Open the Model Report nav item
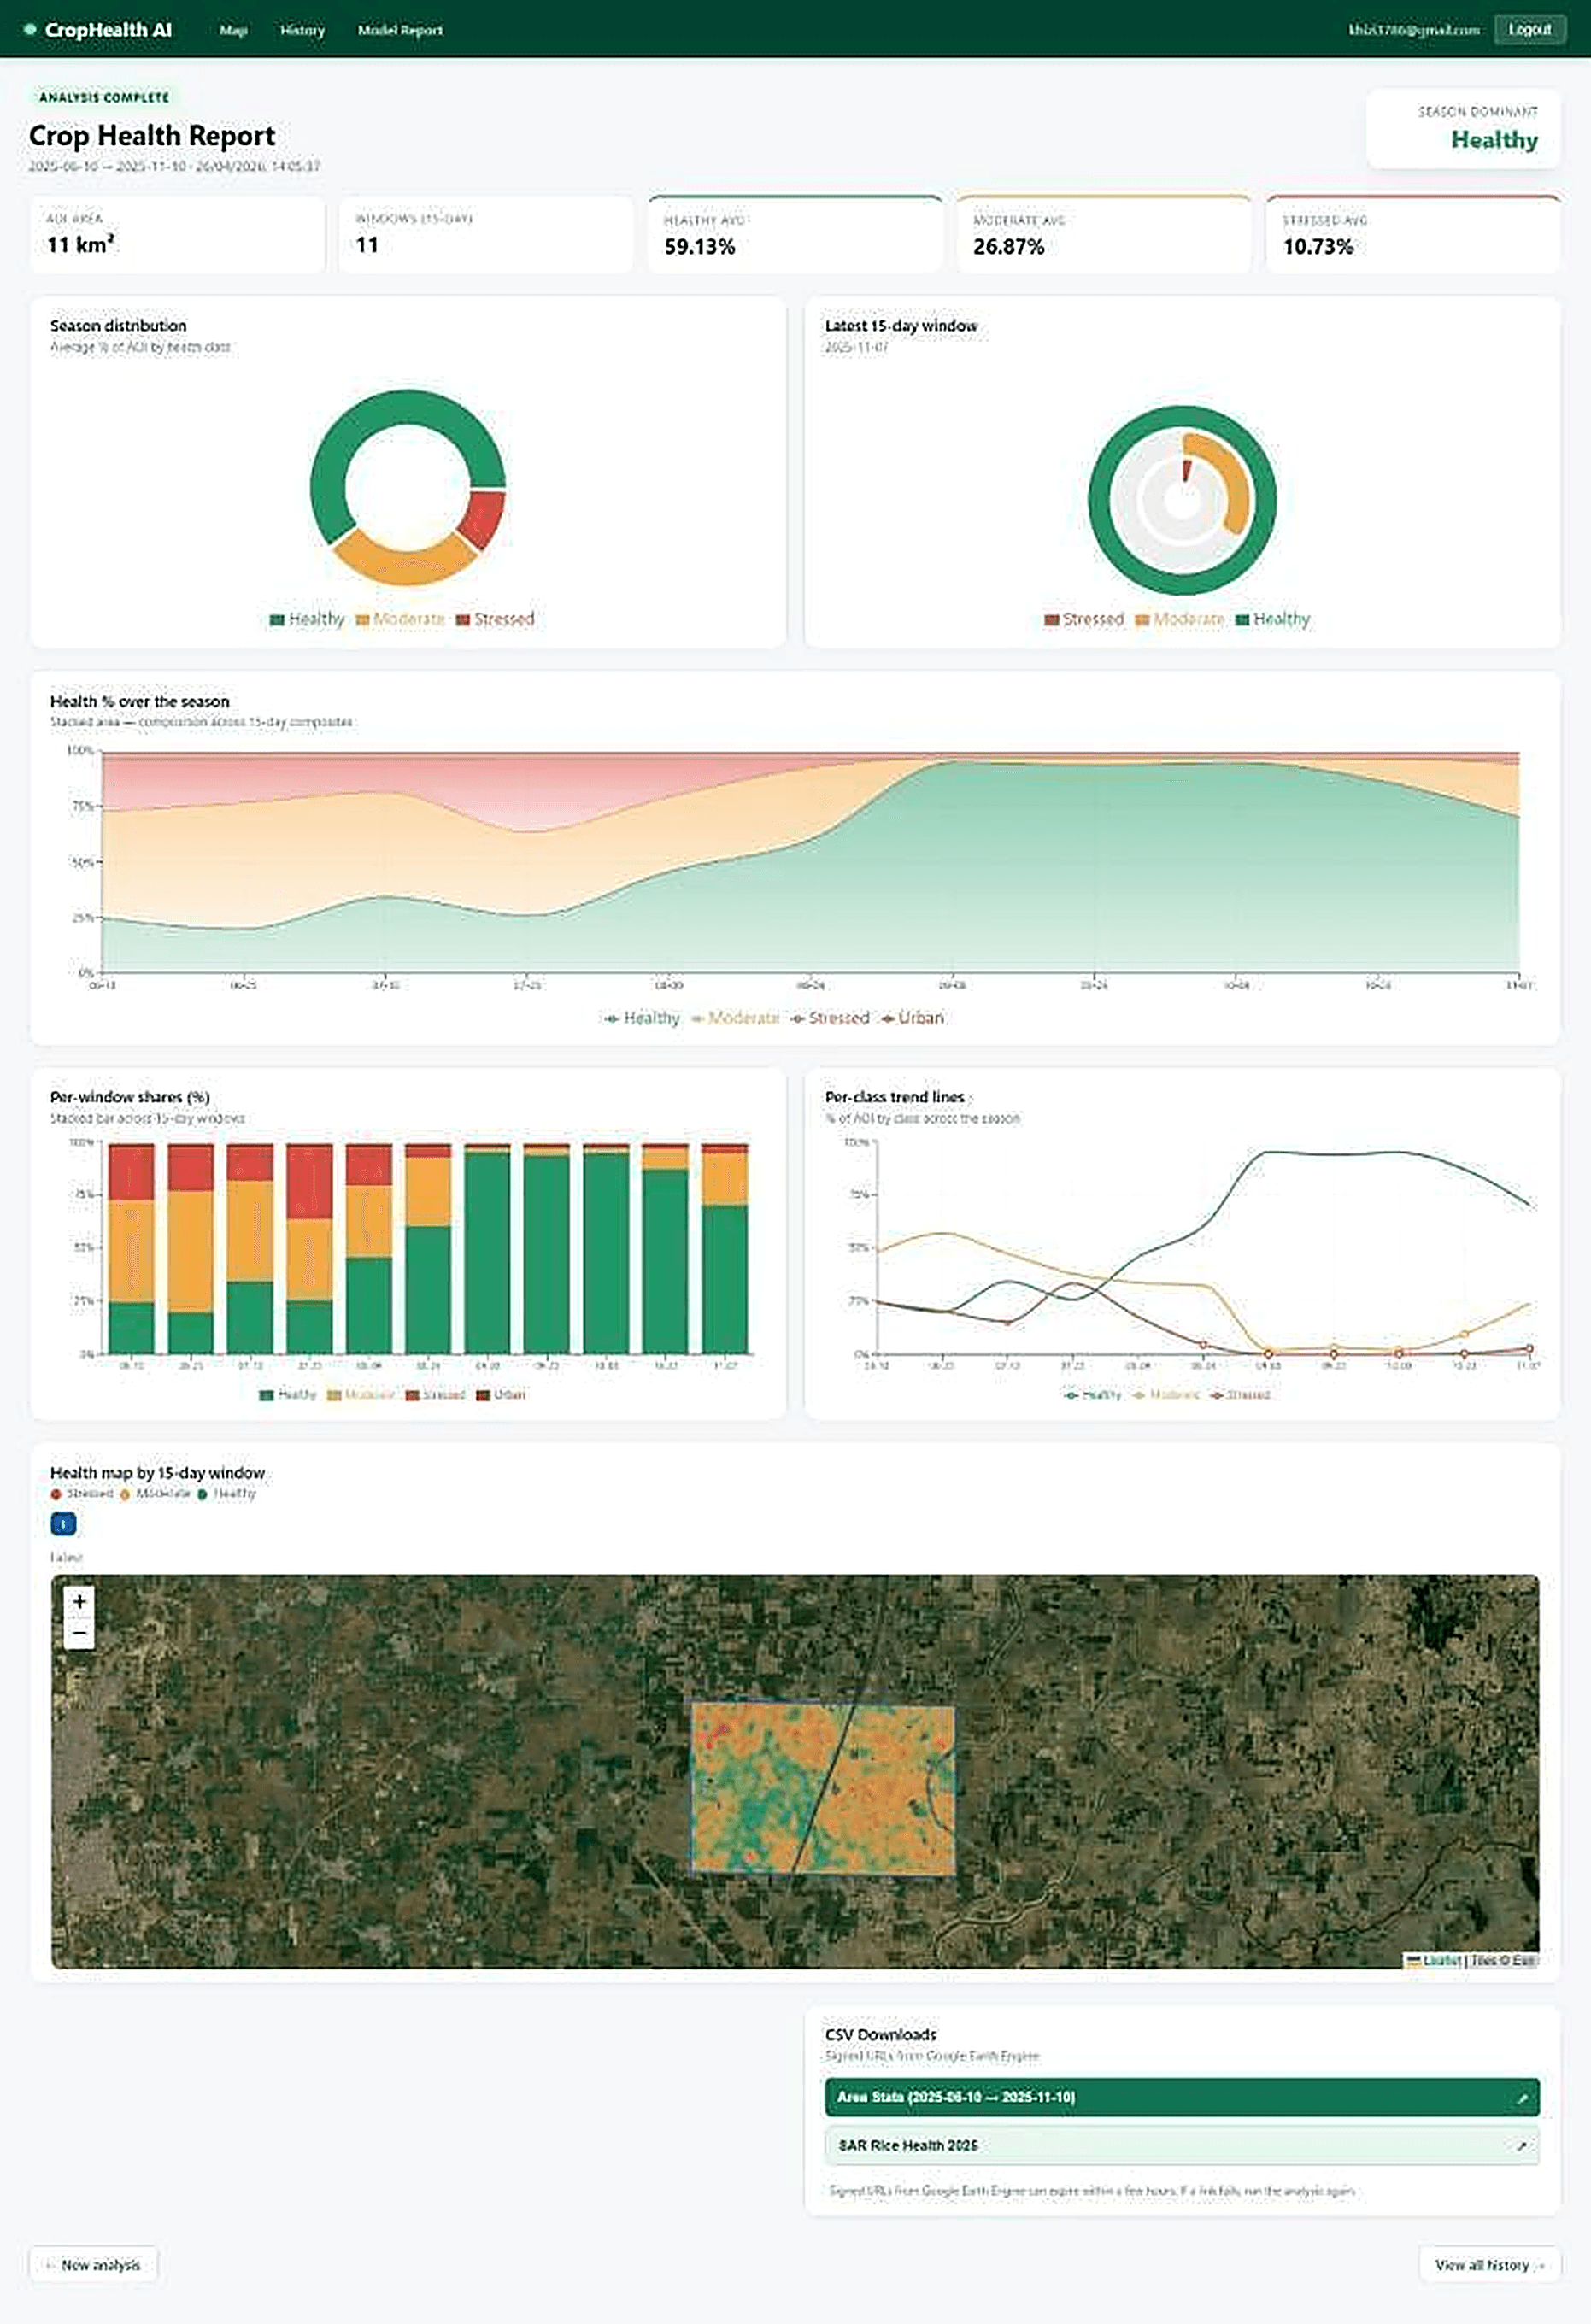 pyautogui.click(x=400, y=30)
